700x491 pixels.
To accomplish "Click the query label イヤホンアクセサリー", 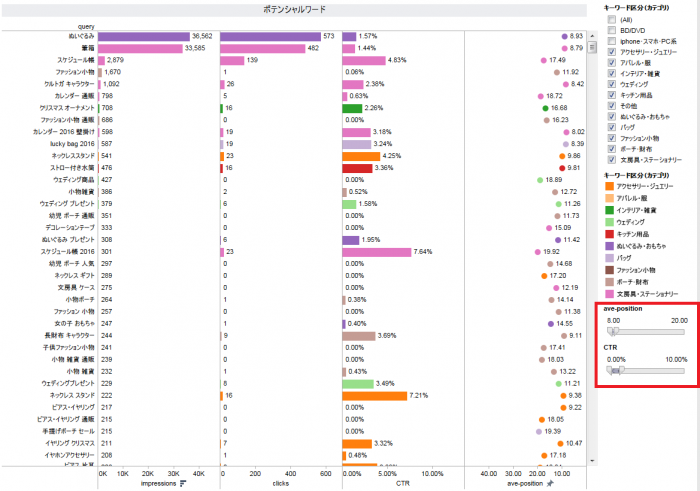I will pos(70,455).
